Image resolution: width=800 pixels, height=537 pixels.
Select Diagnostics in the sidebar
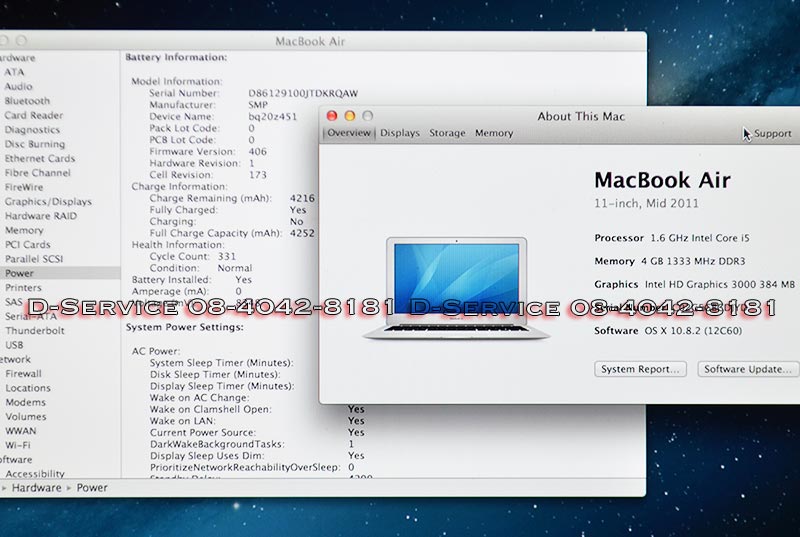(32, 130)
